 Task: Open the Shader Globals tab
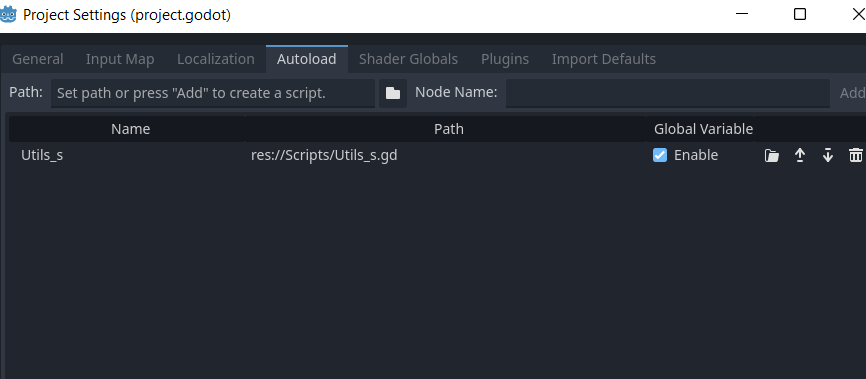tap(408, 59)
